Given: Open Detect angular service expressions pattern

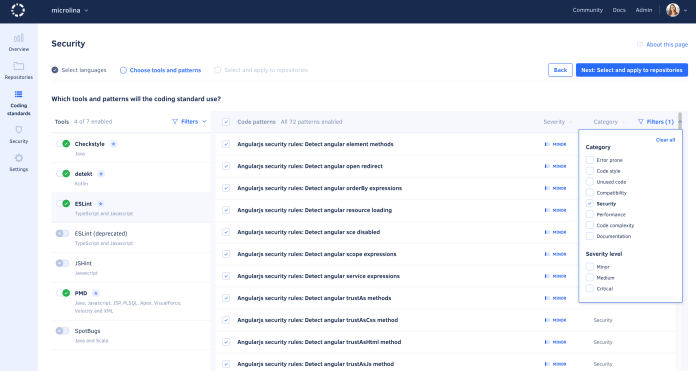Looking at the screenshot, I should (x=318, y=276).
